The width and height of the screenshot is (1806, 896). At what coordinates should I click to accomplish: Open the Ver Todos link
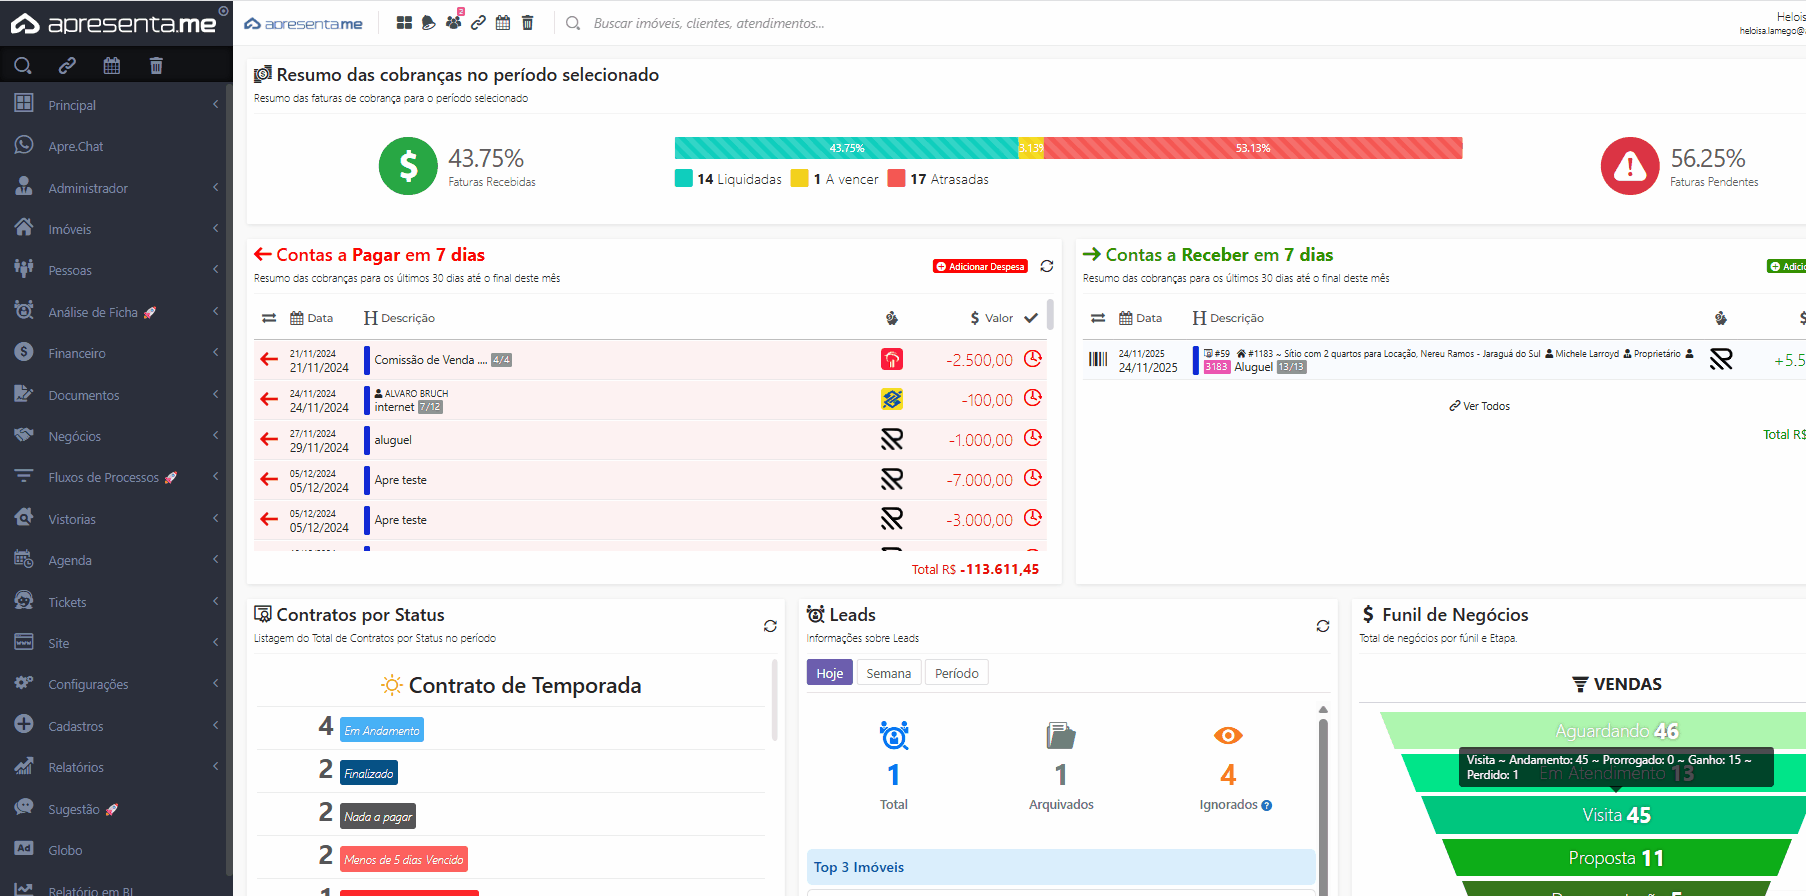[x=1480, y=406]
